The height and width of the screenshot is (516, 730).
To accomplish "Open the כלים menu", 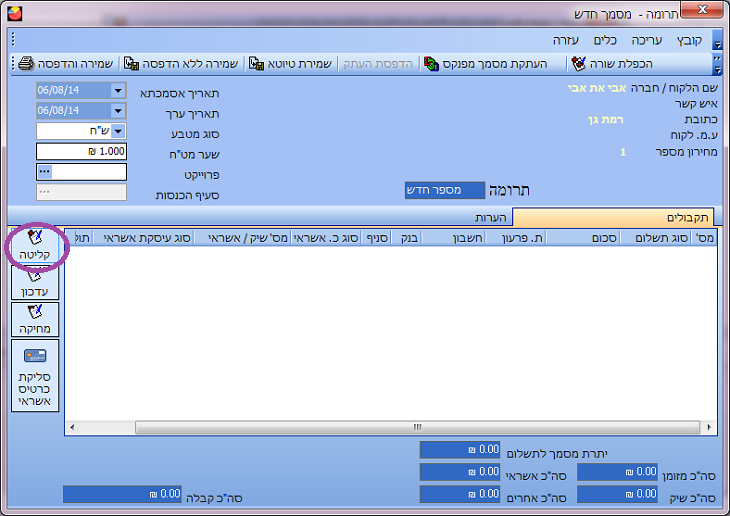I will click(605, 41).
